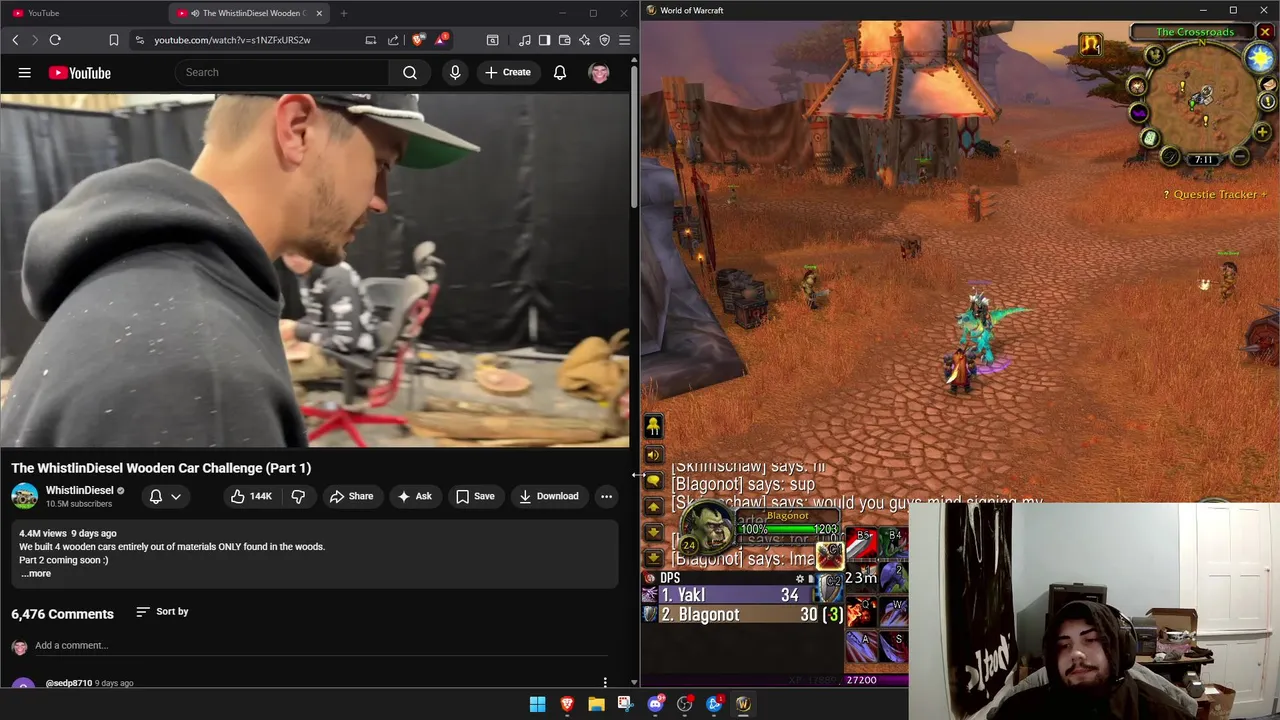Screen dimensions: 1280x720
Task: Expand the Questie Tracker header
Action: 1215,194
